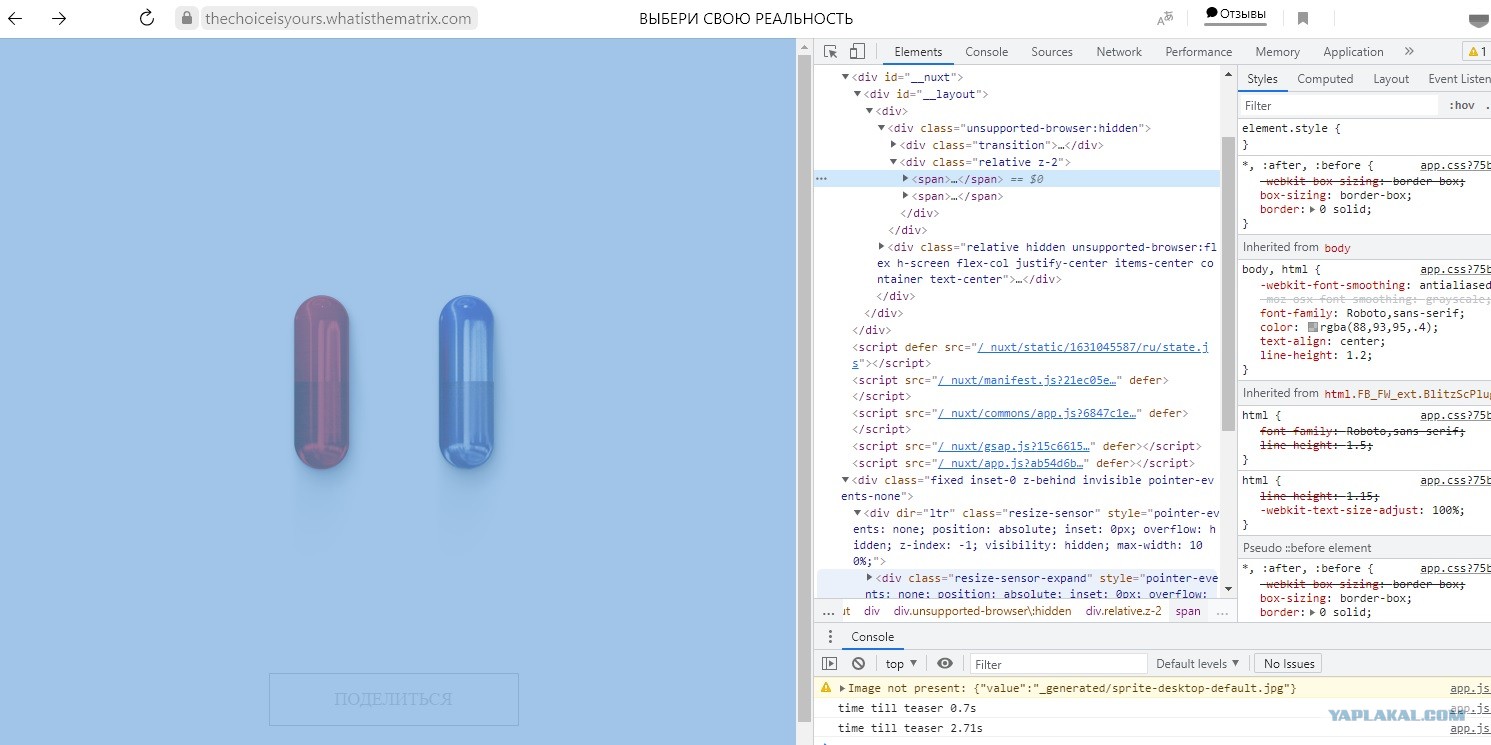The width and height of the screenshot is (1491, 745).
Task: Click the address bar URL
Action: pos(338,18)
